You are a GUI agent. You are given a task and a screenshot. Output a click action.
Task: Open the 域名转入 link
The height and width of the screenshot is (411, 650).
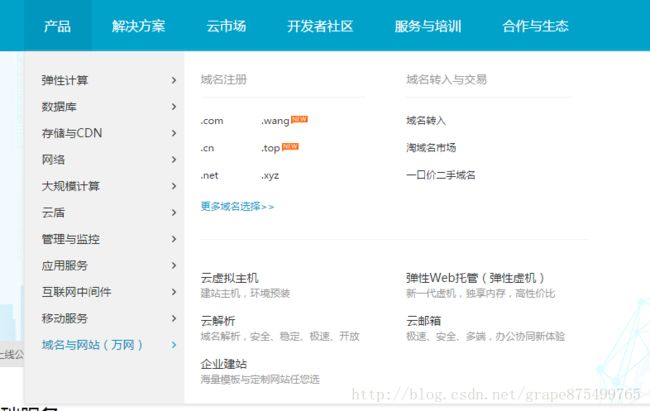pos(426,121)
